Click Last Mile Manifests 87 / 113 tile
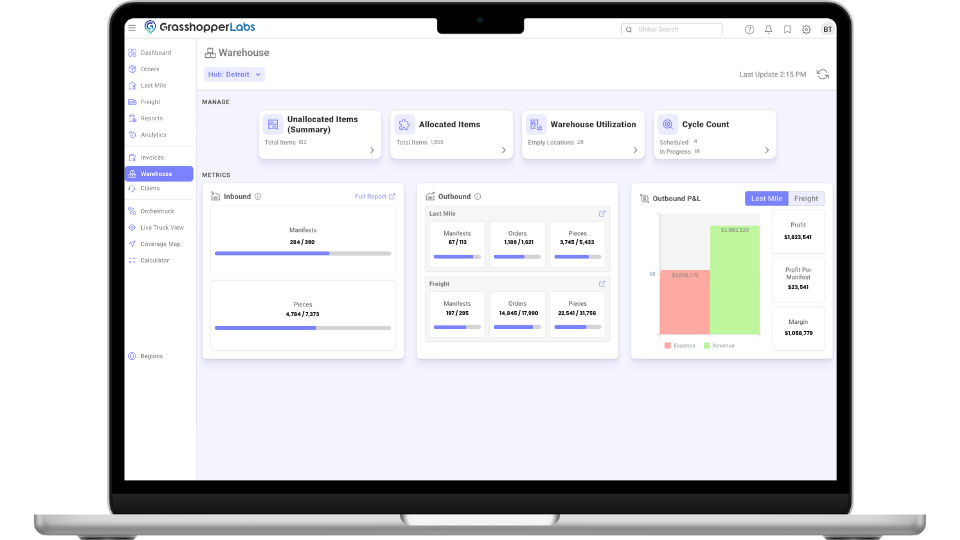 tap(457, 244)
